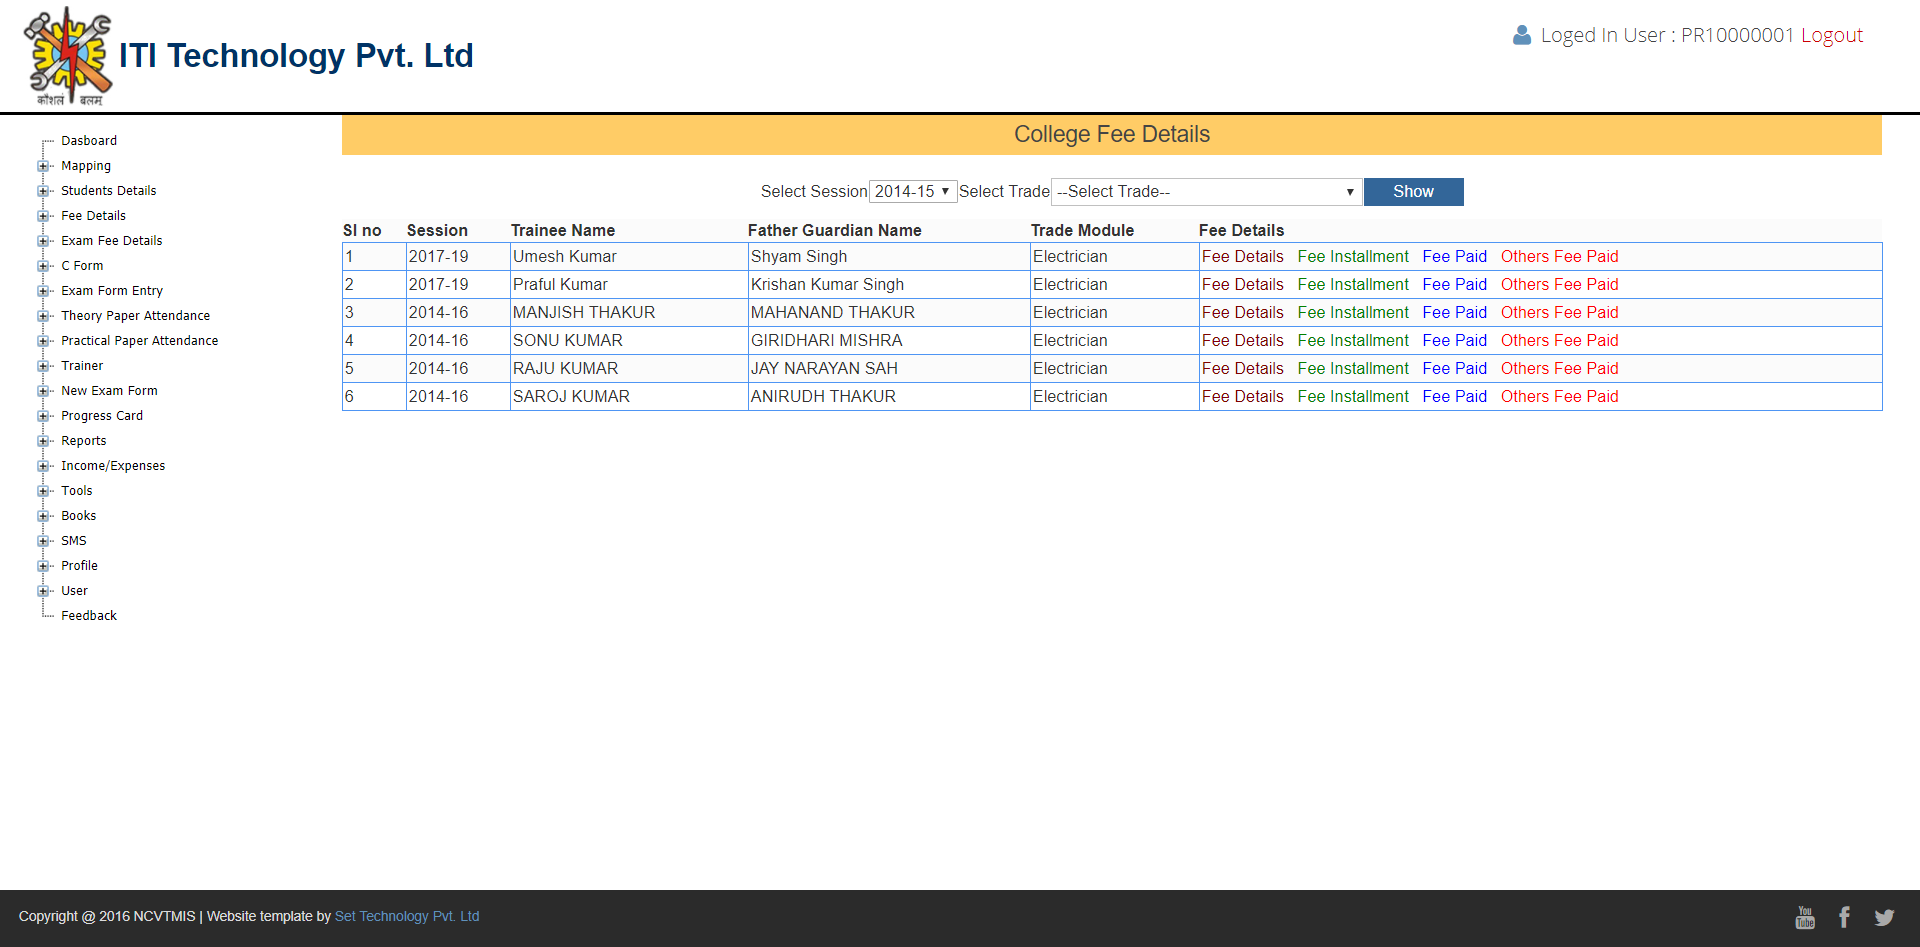Viewport: 1920px width, 947px height.
Task: Open the Select Session dropdown
Action: pos(912,191)
